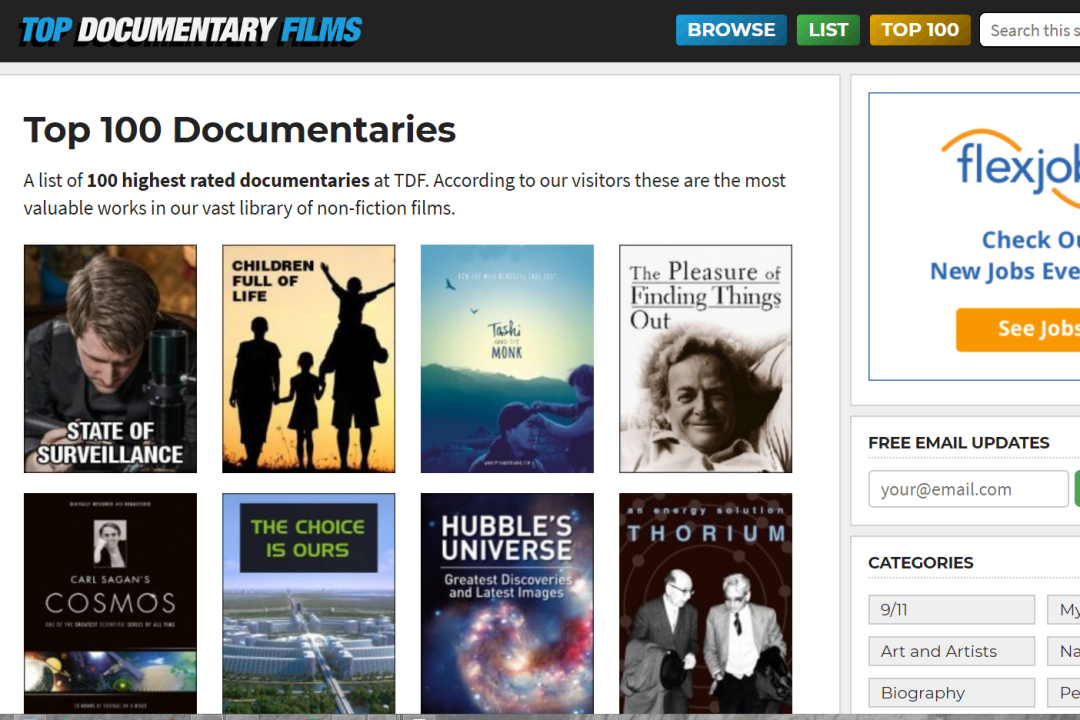The height and width of the screenshot is (720, 1080).
Task: Click the Top 100 Documentaries heading
Action: [240, 130]
